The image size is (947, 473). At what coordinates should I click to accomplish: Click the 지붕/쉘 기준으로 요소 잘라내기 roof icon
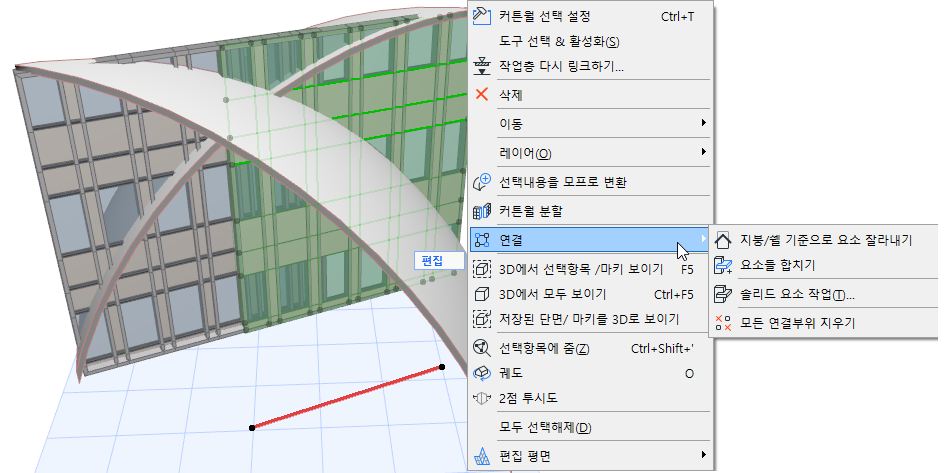723,240
